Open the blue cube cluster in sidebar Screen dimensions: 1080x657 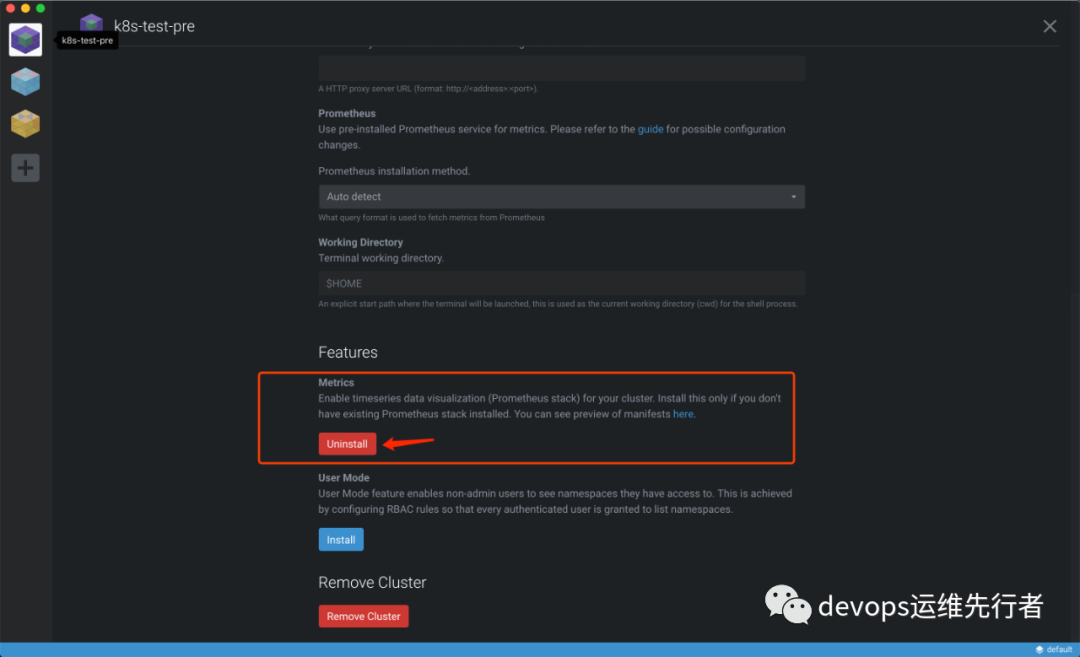[25, 82]
